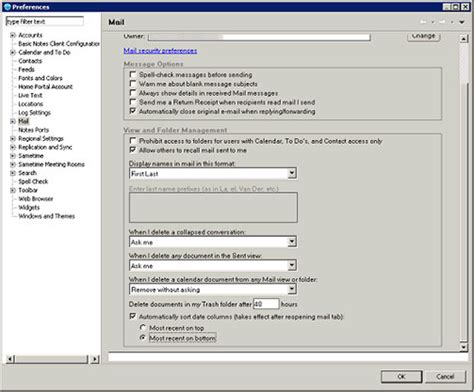Expand the Regional Settings node
Viewport: 474px width, 392px height.
pos(13,138)
